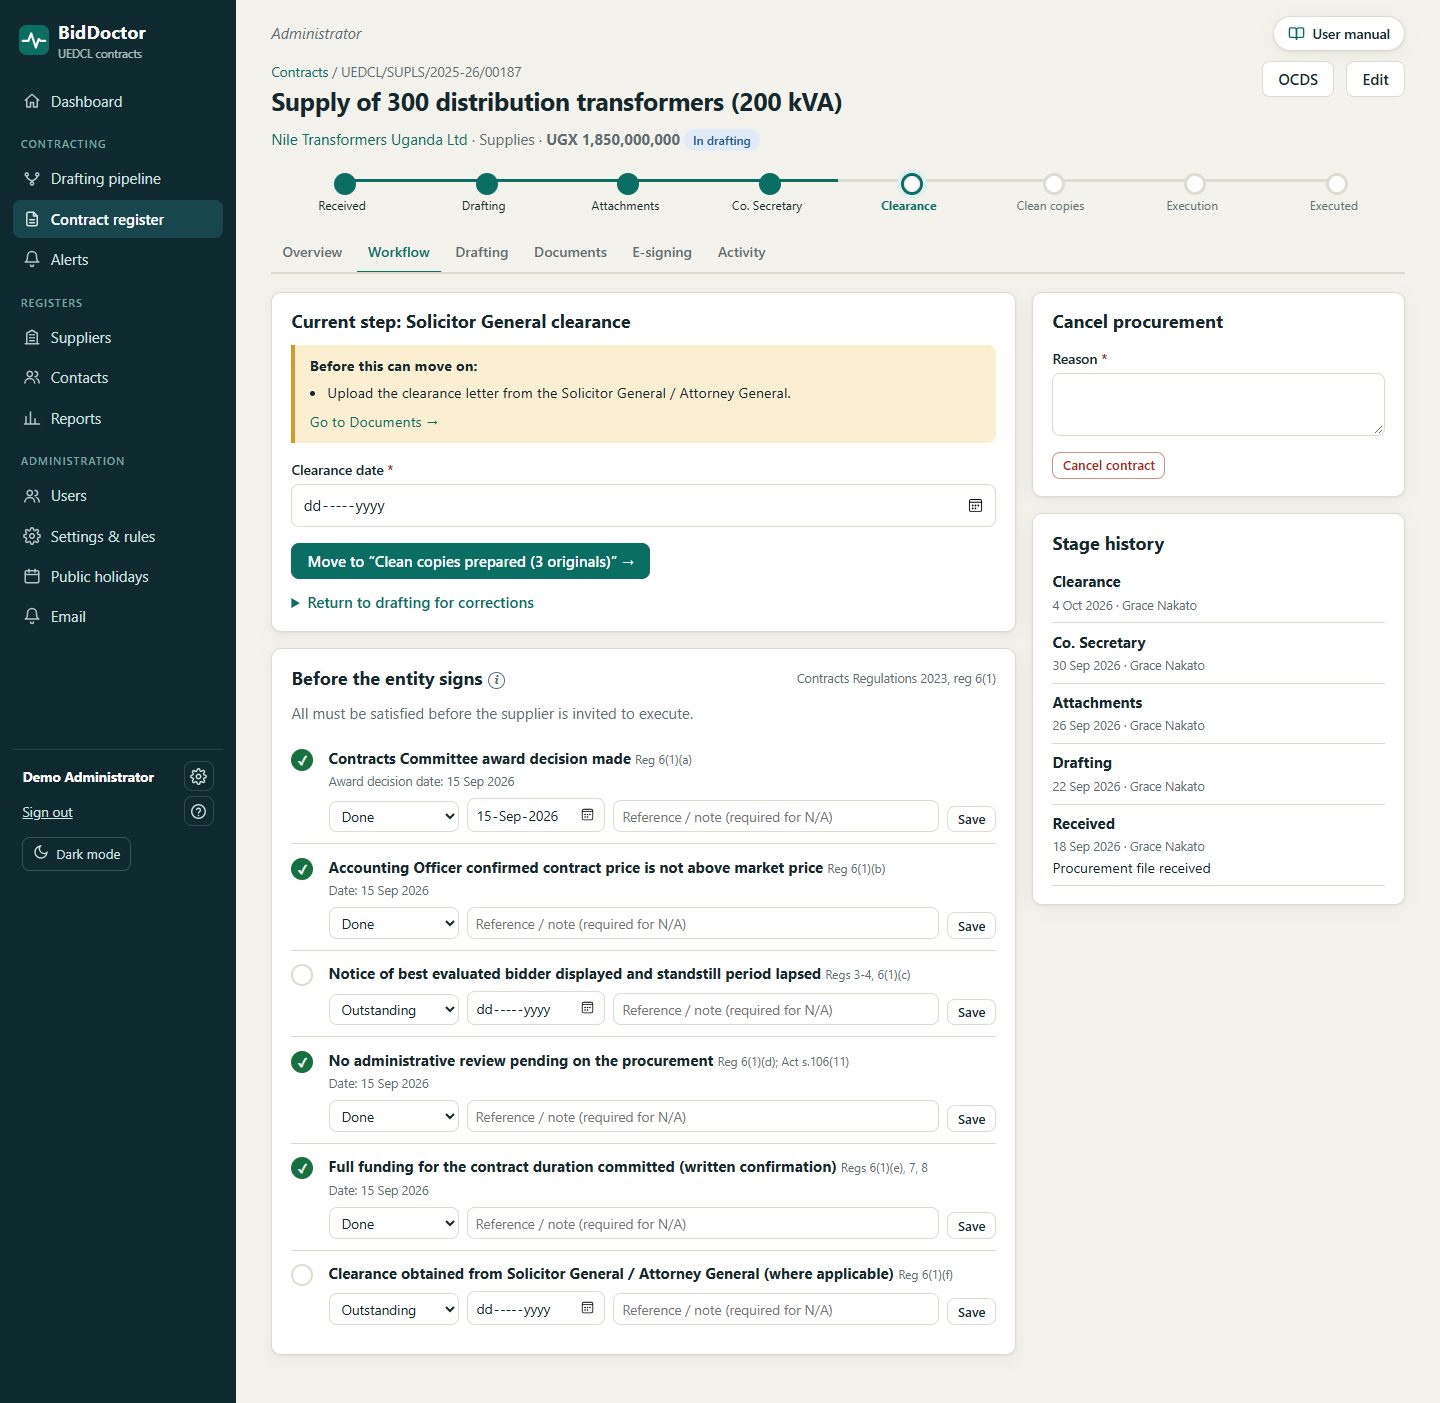Open Outstanding dropdown for standstill period notice
The image size is (1440, 1403).
point(394,1009)
